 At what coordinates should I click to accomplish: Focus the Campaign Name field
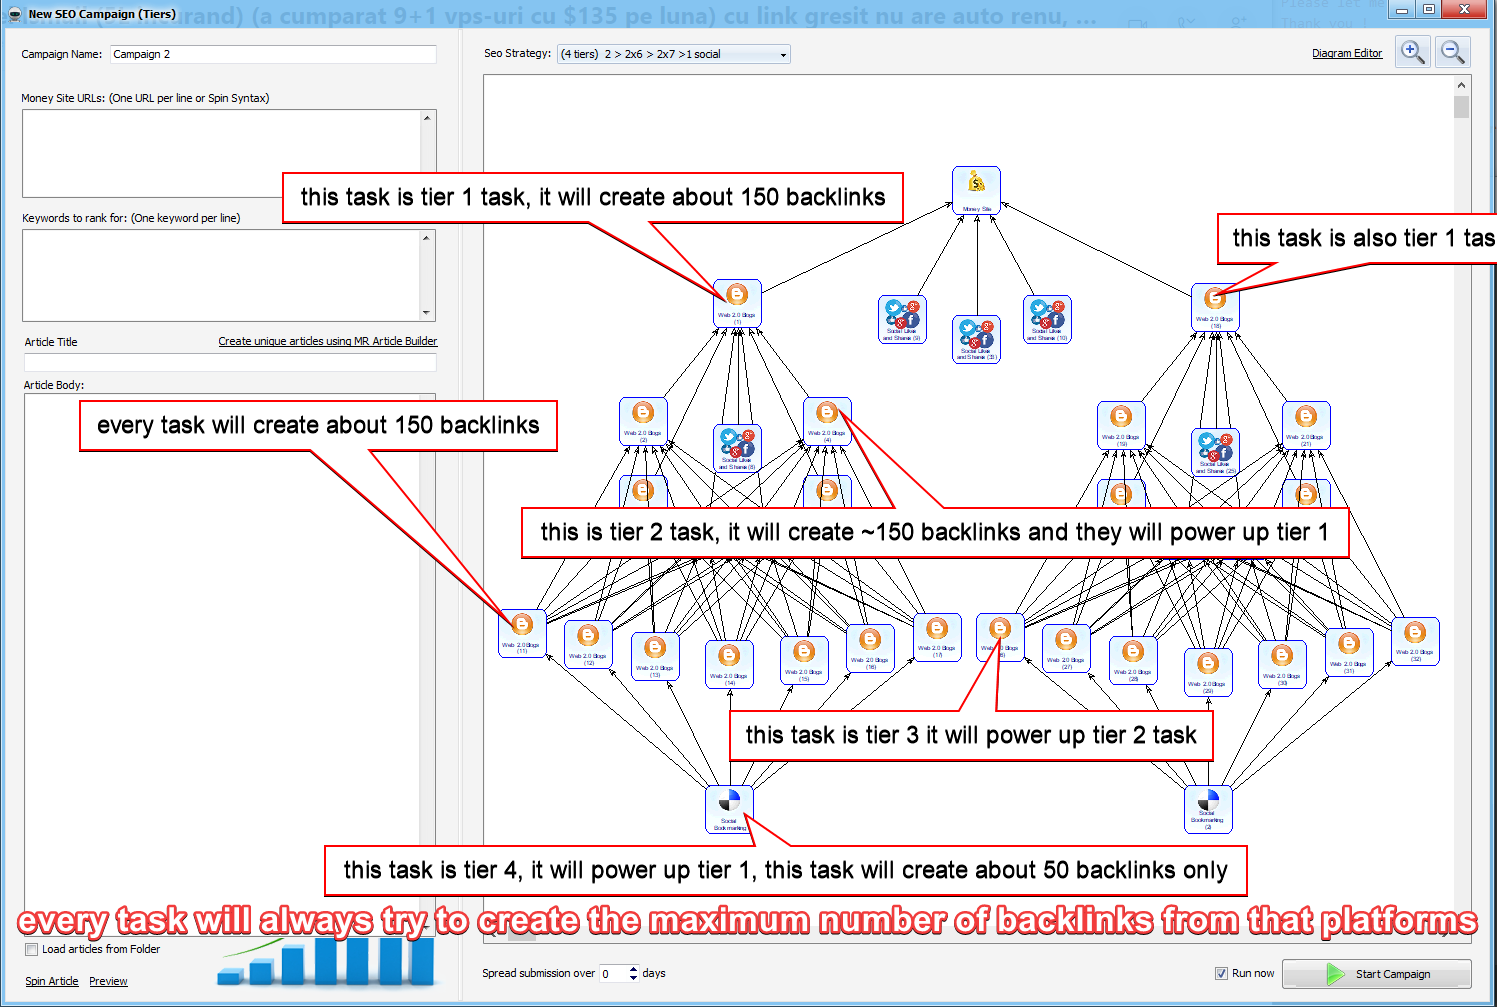click(x=273, y=54)
